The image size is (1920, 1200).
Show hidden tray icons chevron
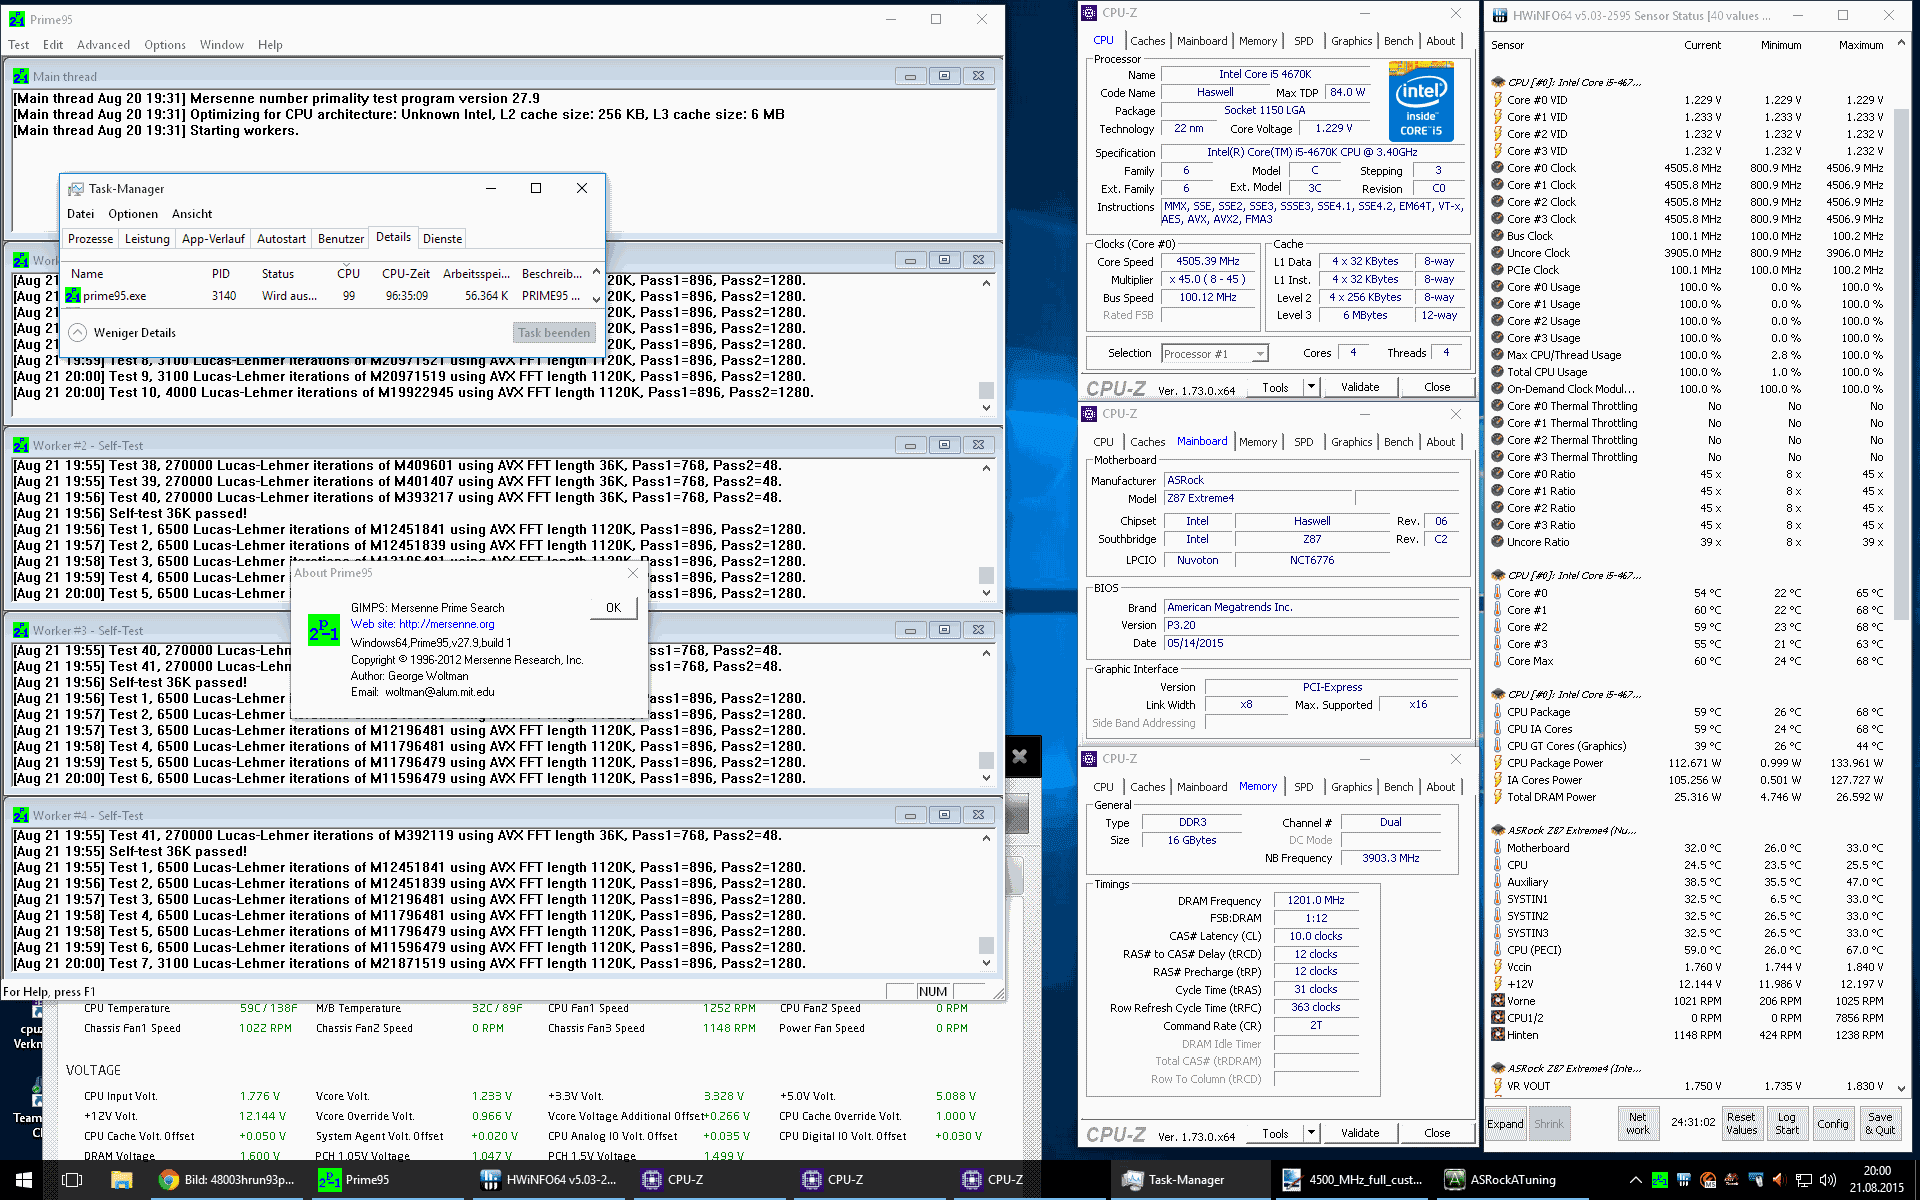1635,1180
